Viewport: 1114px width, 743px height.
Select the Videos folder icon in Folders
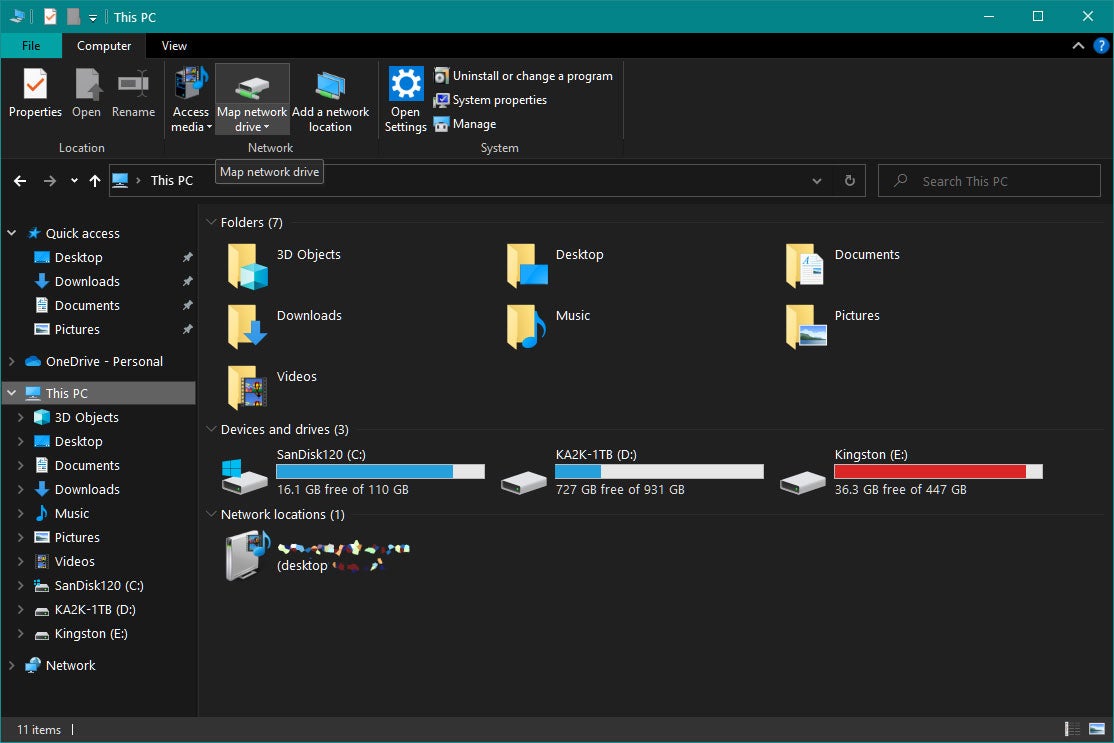pos(247,388)
